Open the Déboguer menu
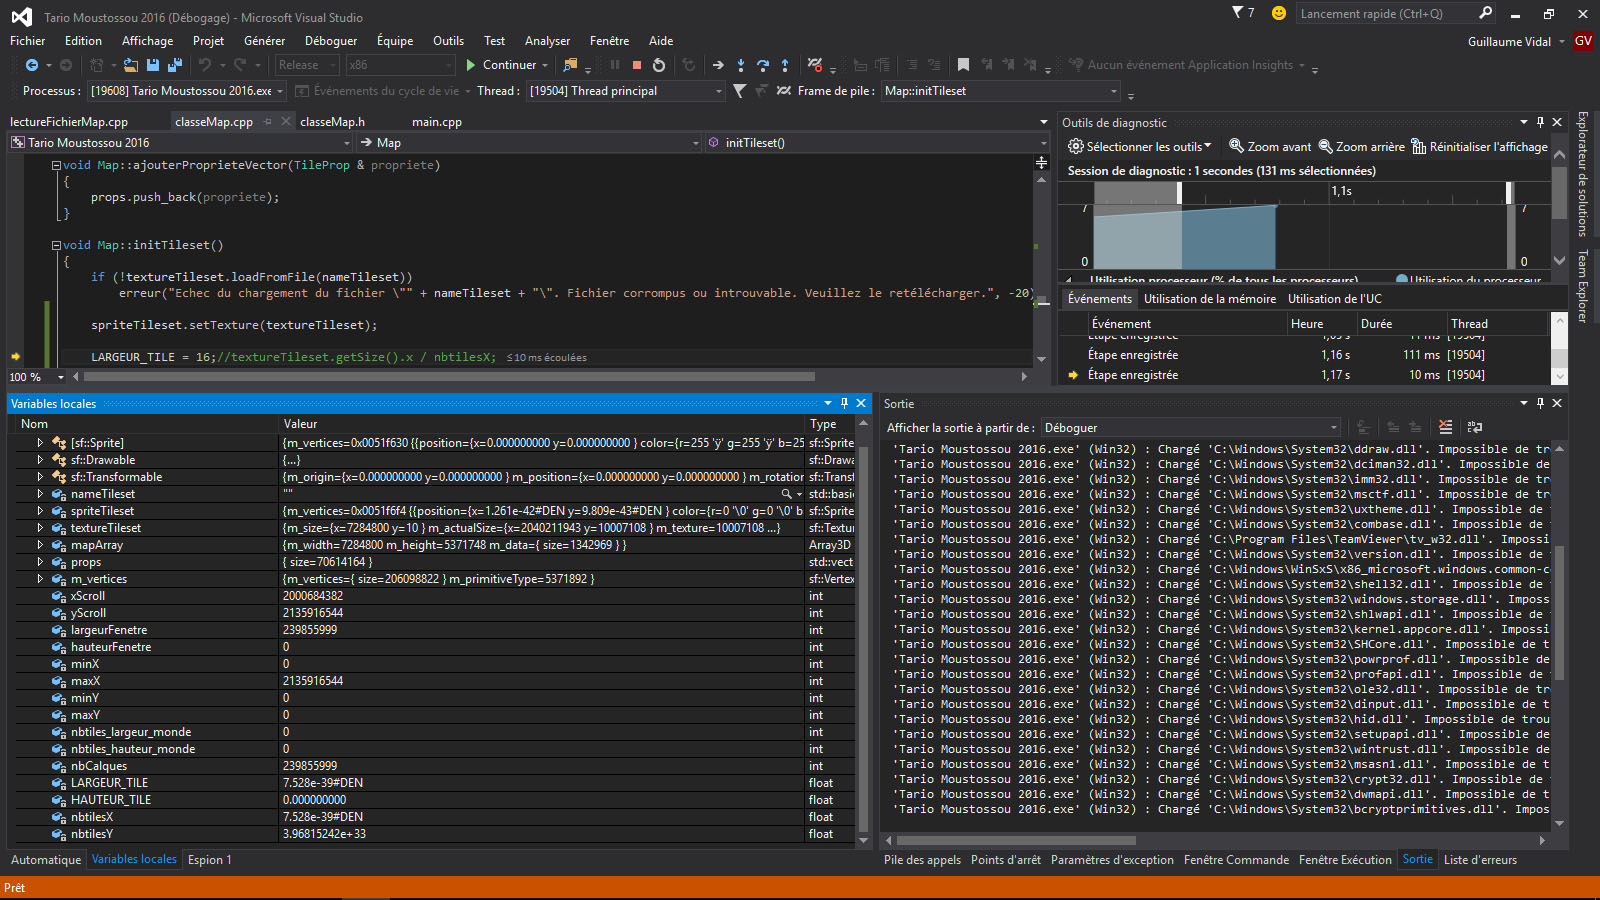The image size is (1600, 900). (x=331, y=41)
